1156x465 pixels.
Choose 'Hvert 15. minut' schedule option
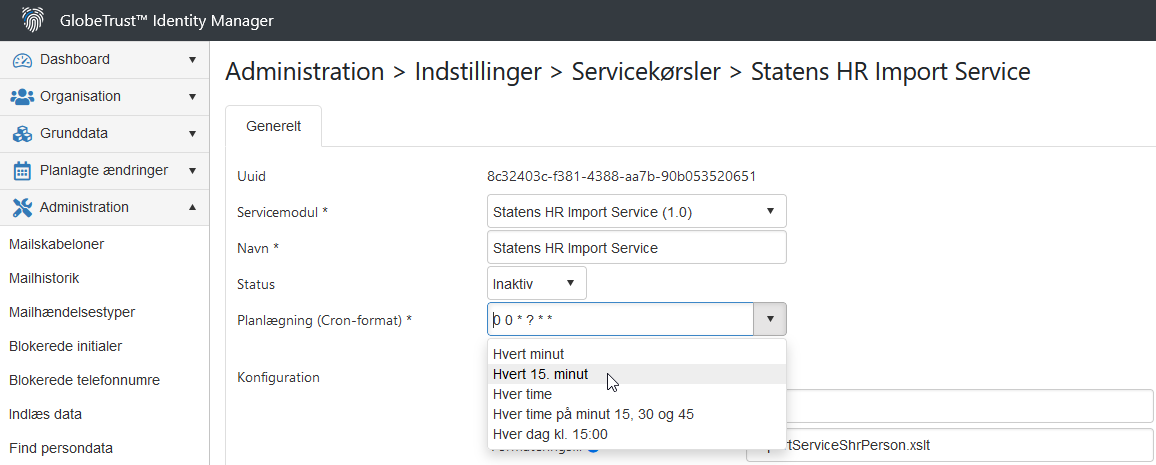click(x=637, y=374)
